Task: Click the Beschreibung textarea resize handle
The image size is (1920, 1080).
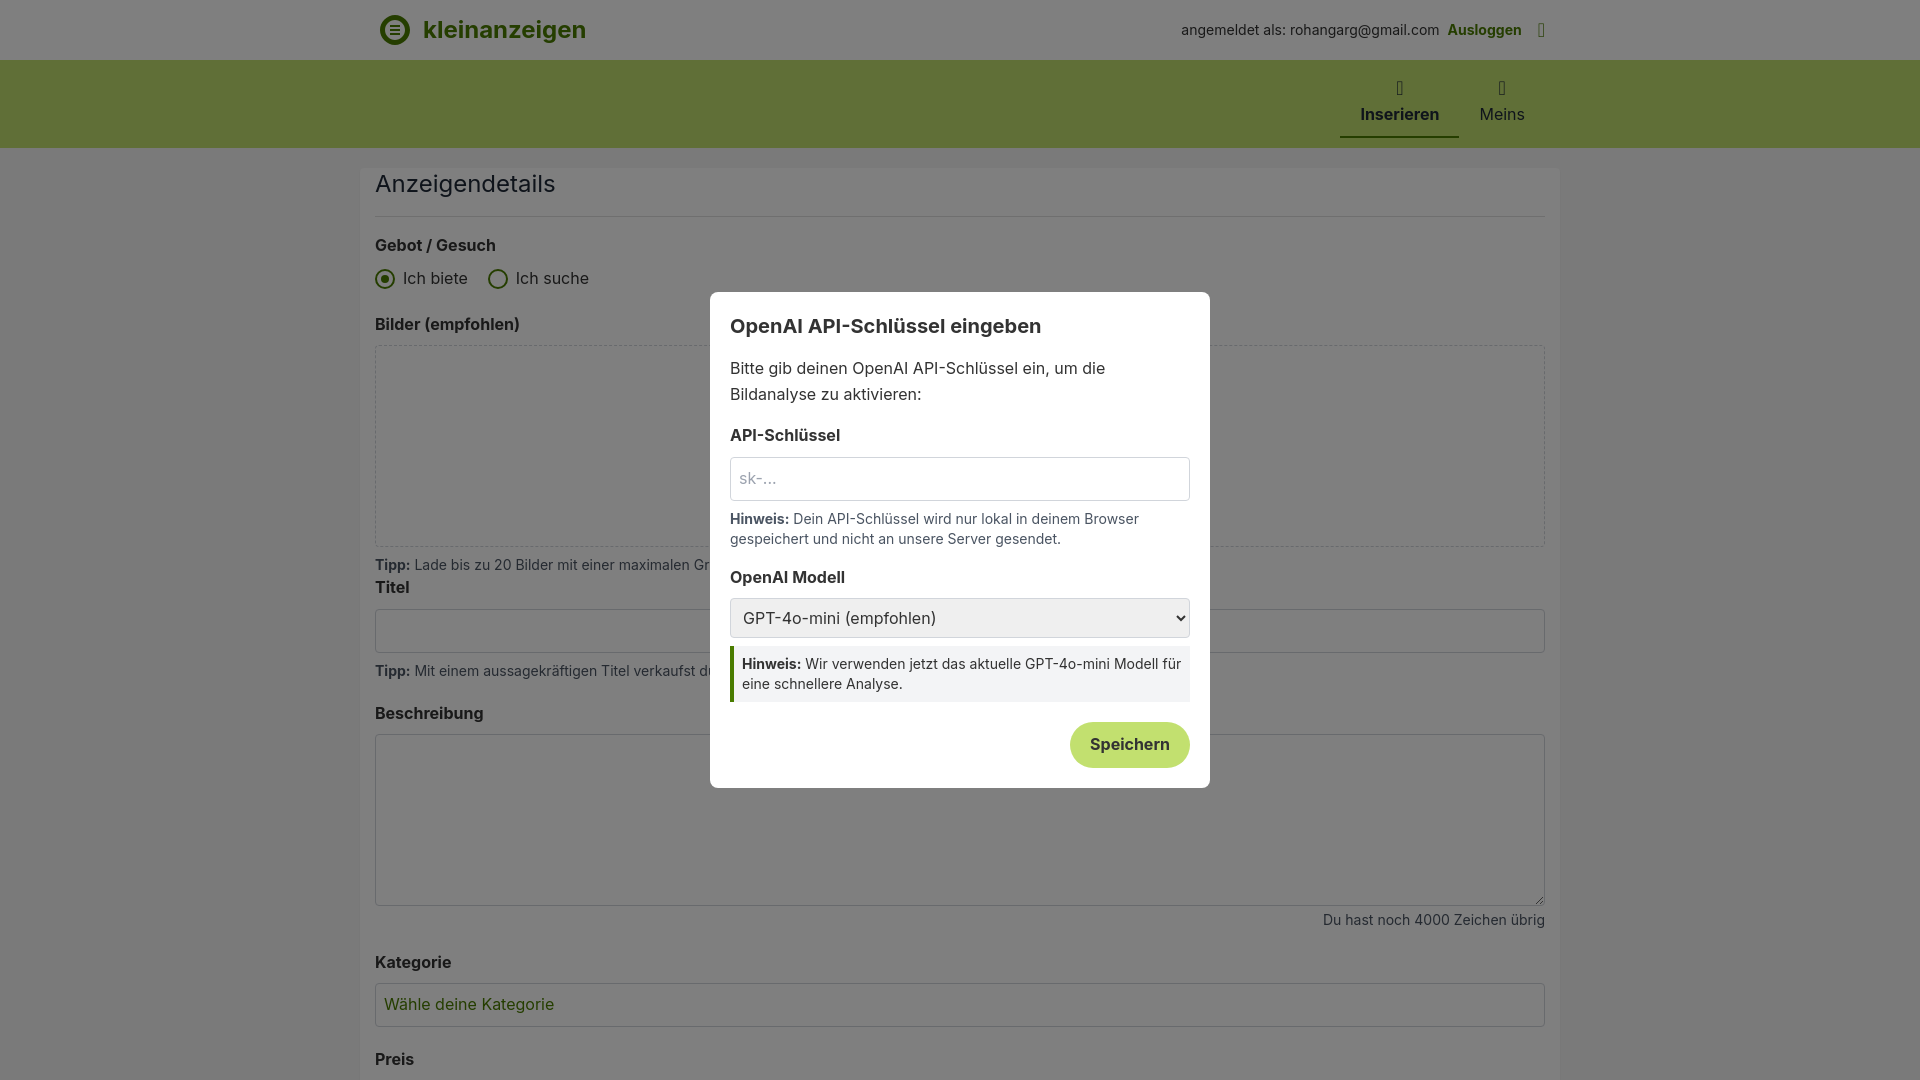Action: (1538, 899)
